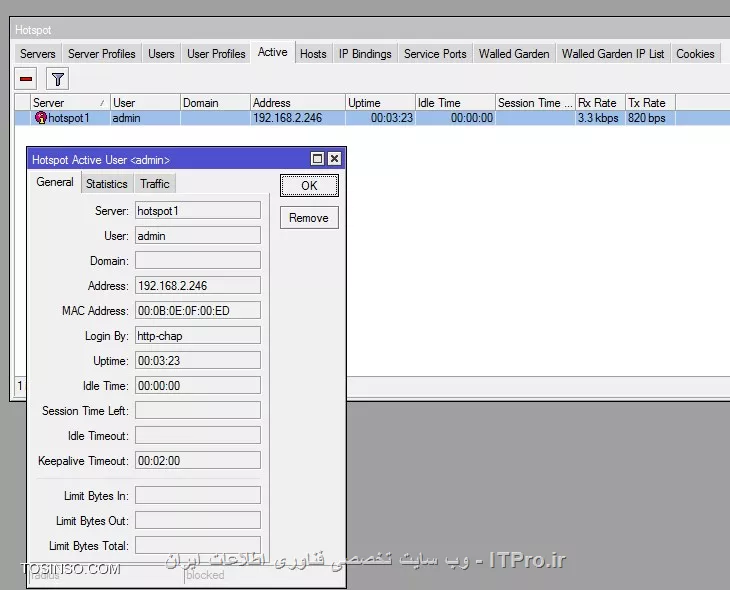Open the Hosts tab
Screen dimensions: 730x590
(x=313, y=54)
